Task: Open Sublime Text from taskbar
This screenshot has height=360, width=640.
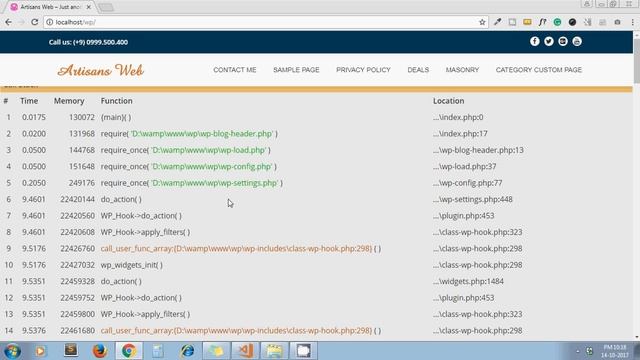Action: pos(71,351)
